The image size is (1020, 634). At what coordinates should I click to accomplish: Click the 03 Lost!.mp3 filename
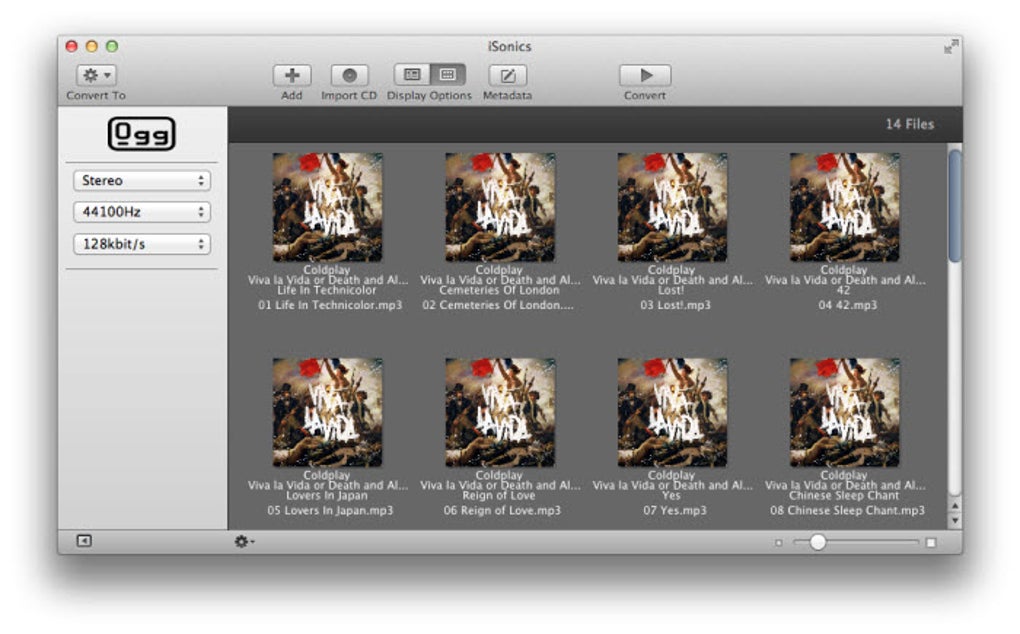(675, 305)
